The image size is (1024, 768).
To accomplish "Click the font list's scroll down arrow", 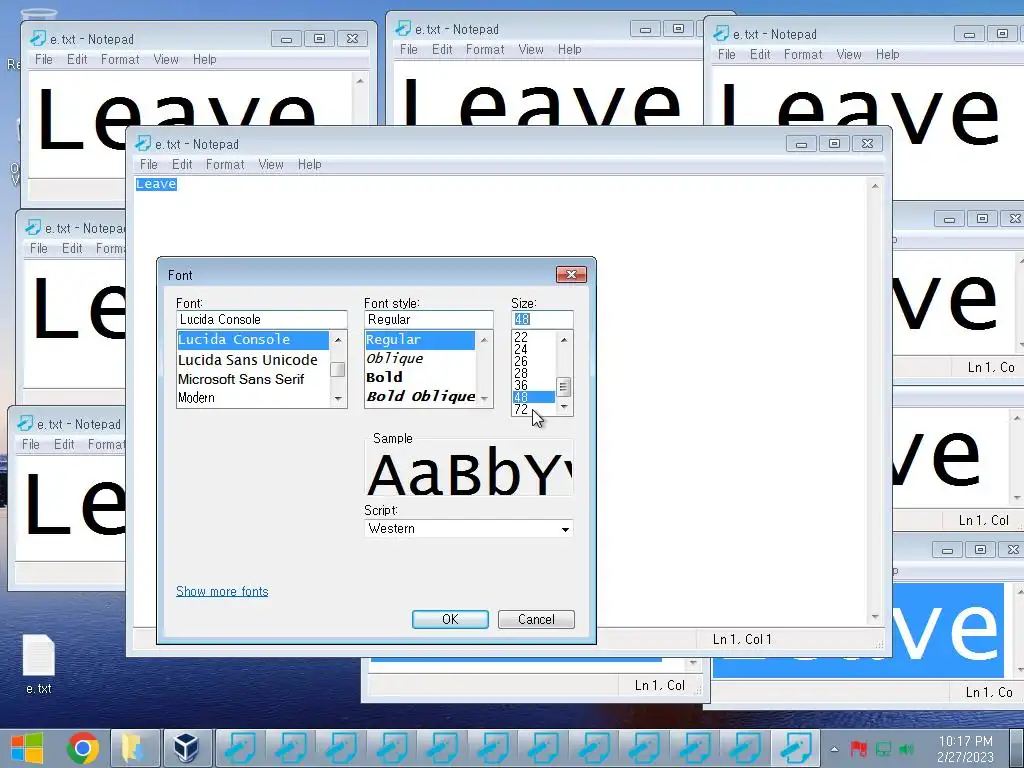I will coord(338,398).
